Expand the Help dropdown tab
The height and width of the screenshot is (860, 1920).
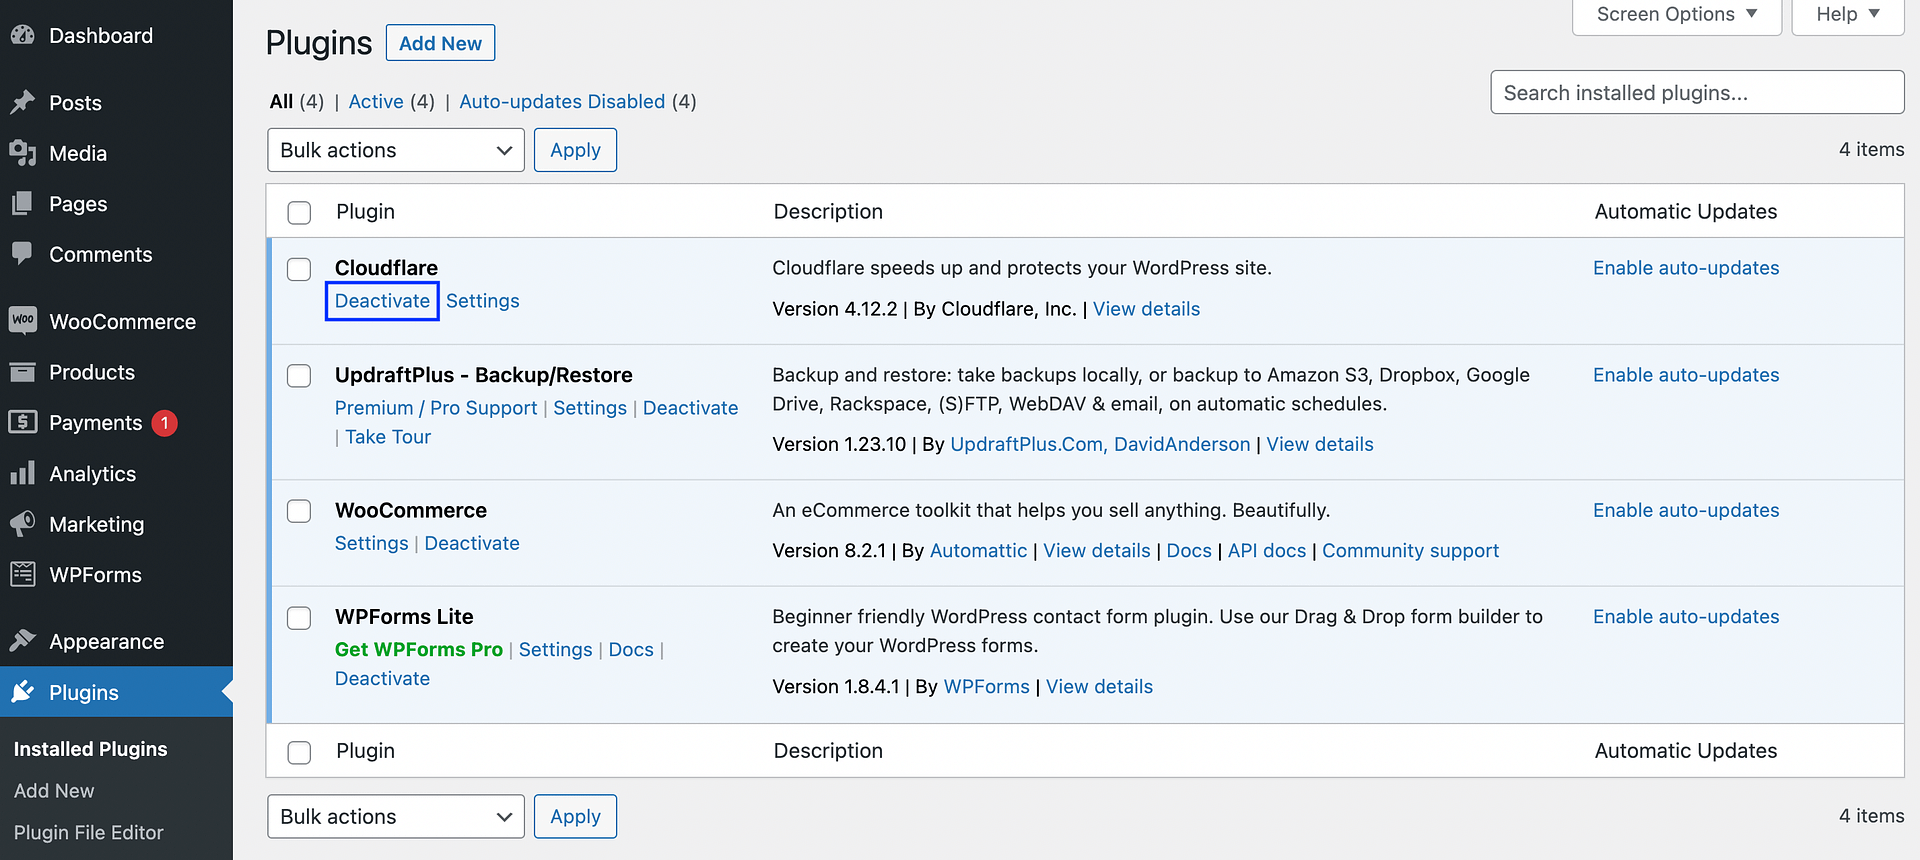(1847, 15)
